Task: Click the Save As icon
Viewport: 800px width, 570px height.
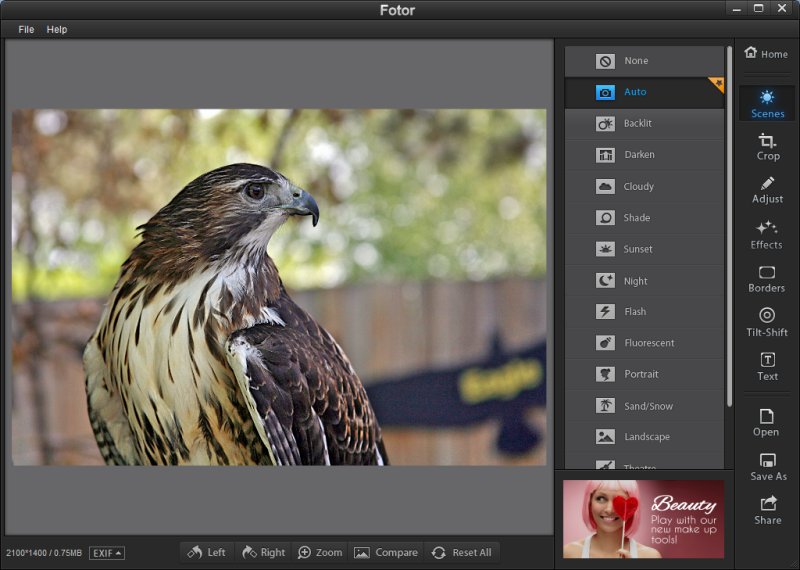Action: tap(767, 466)
